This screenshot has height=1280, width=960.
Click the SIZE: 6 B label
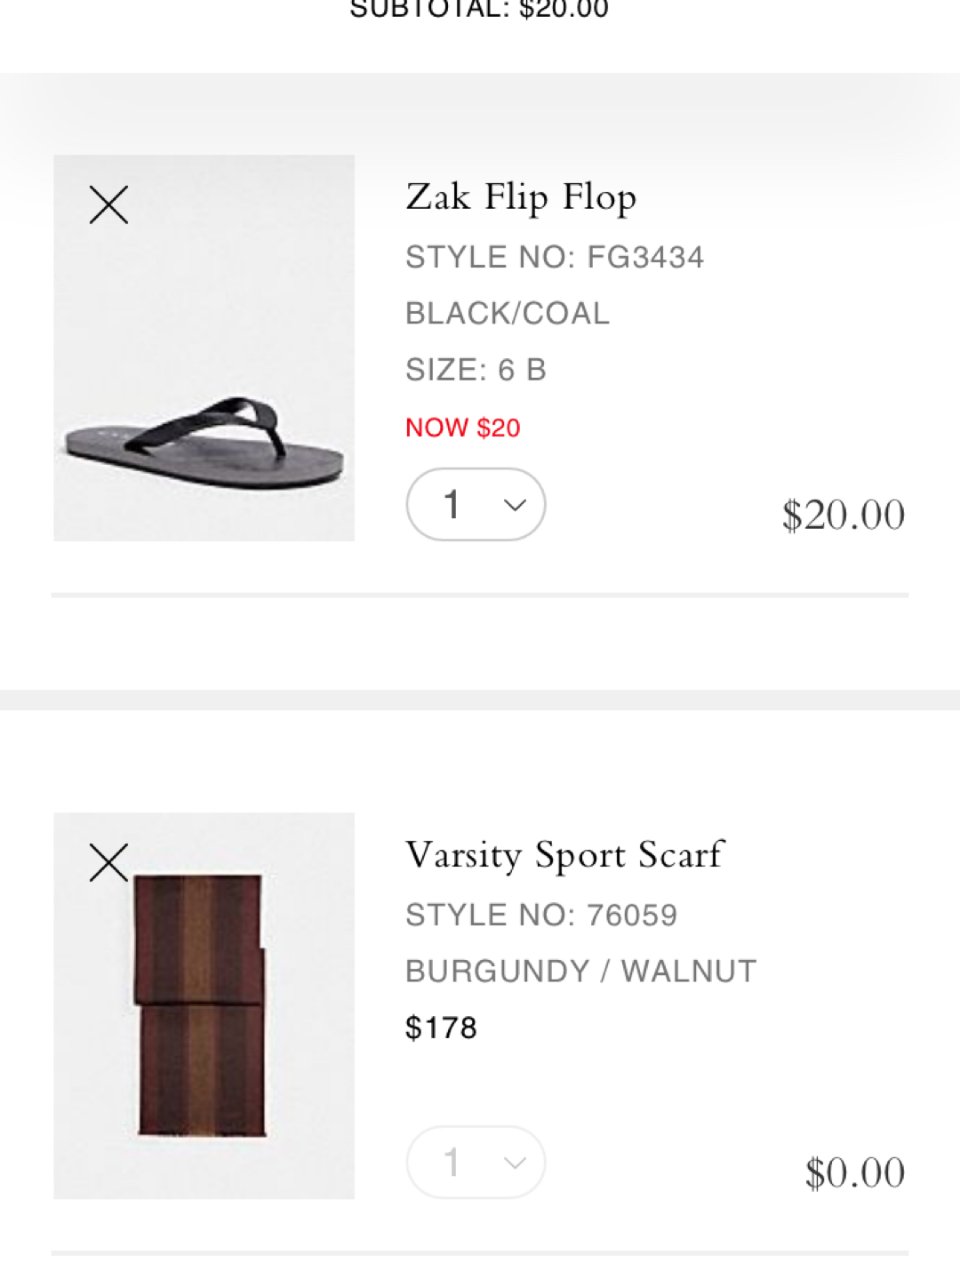coord(476,370)
